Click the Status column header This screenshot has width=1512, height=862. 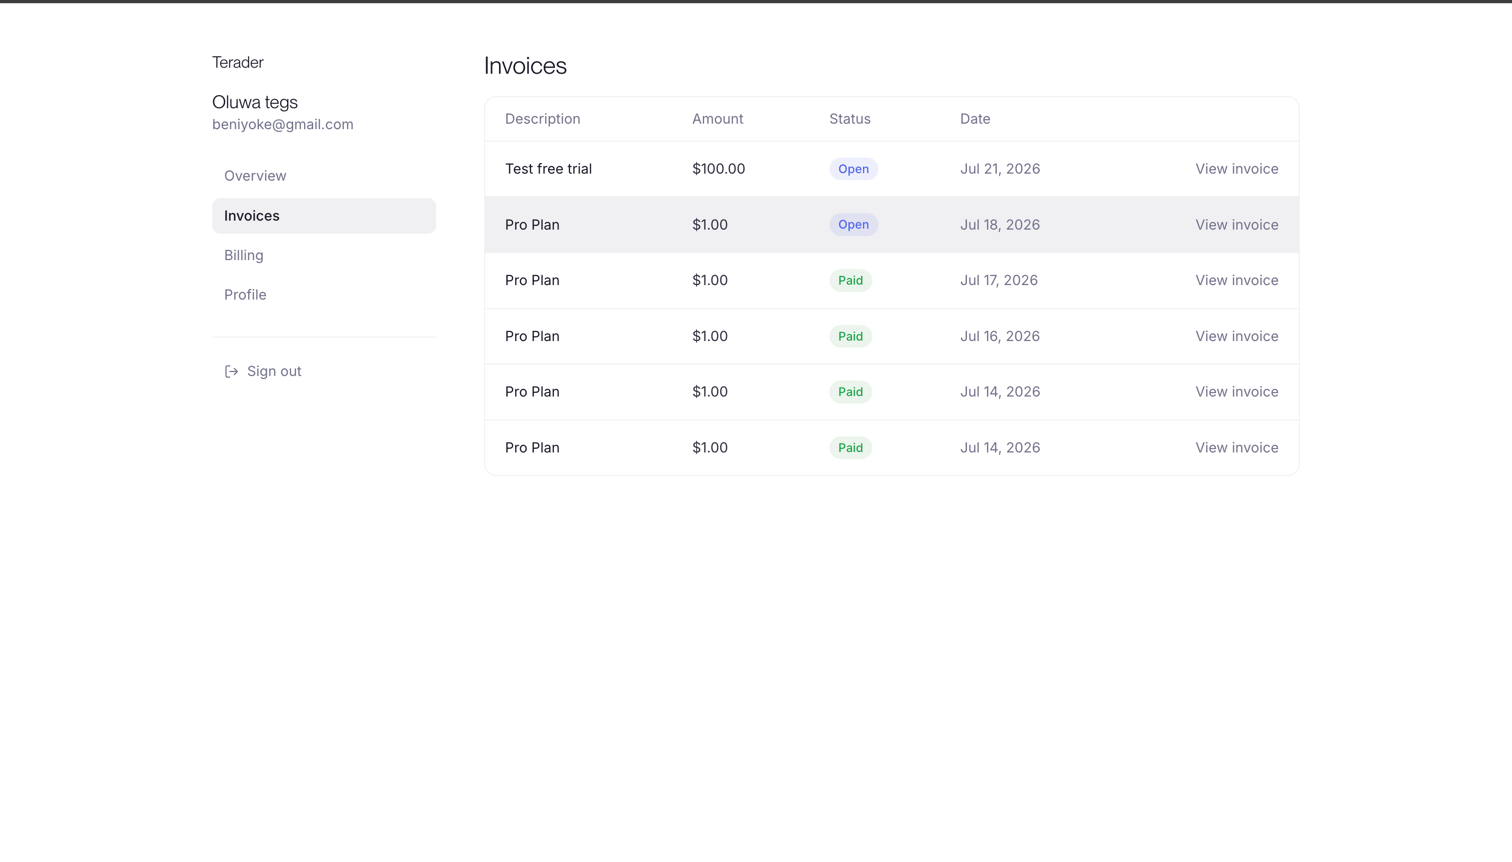pos(850,119)
